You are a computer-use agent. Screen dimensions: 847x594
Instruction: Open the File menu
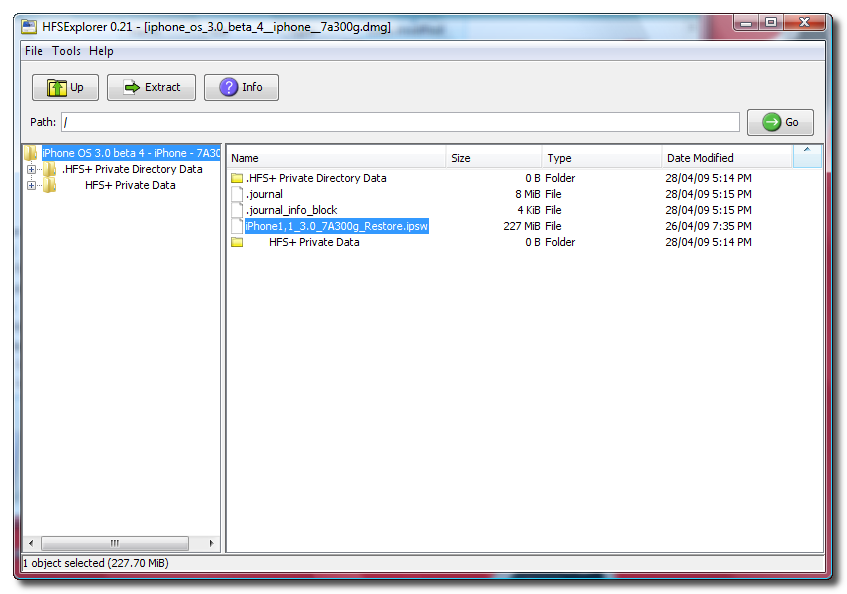pos(33,51)
